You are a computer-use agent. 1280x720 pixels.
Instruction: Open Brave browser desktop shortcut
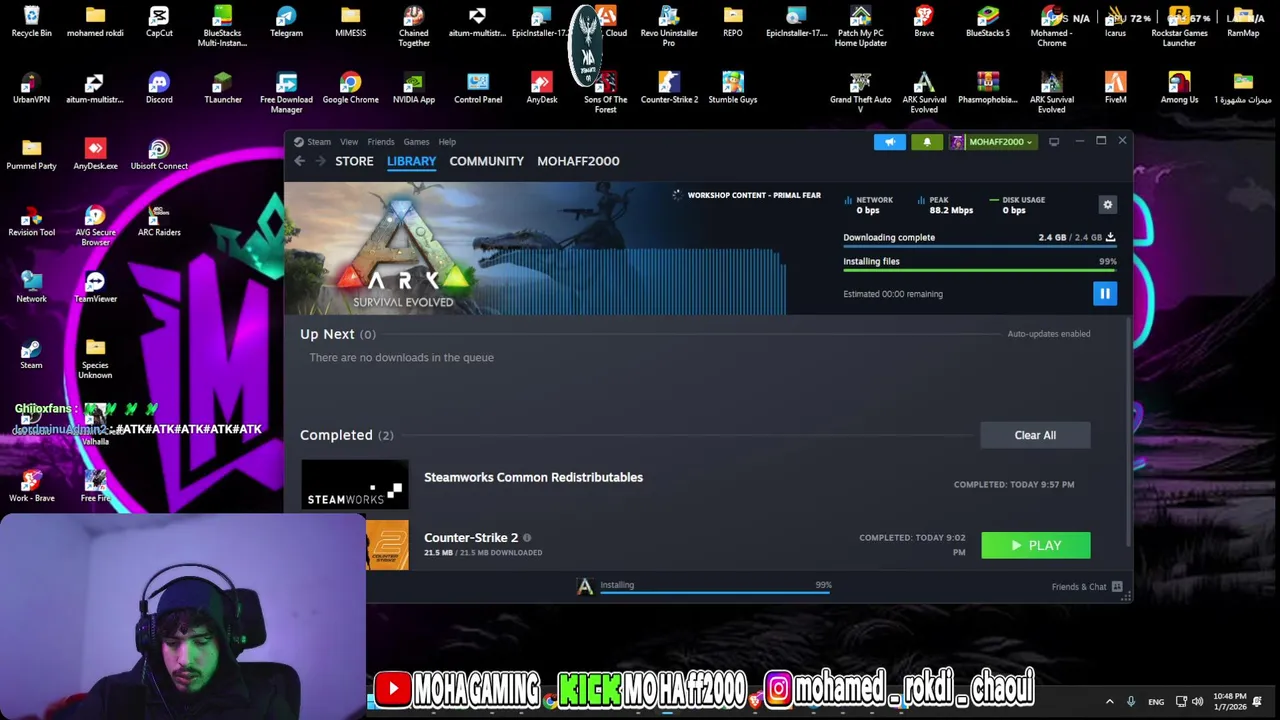pos(924,22)
